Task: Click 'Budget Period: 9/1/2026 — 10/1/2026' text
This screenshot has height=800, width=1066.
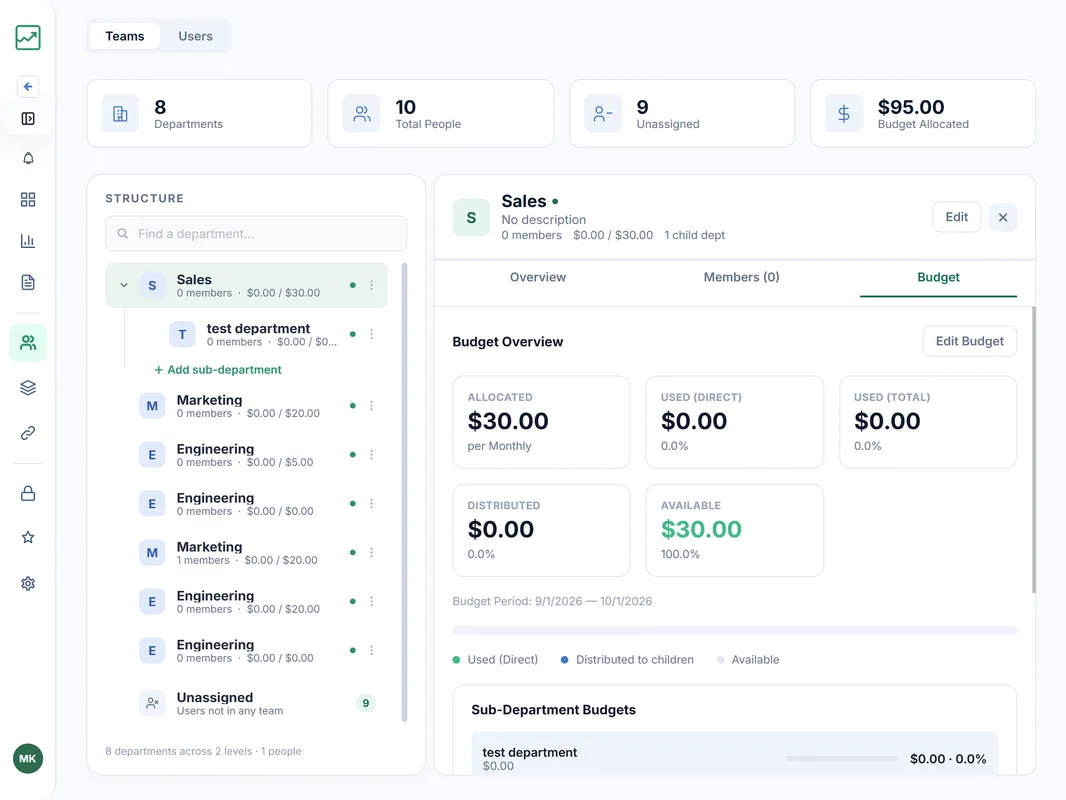Action: [x=552, y=602]
